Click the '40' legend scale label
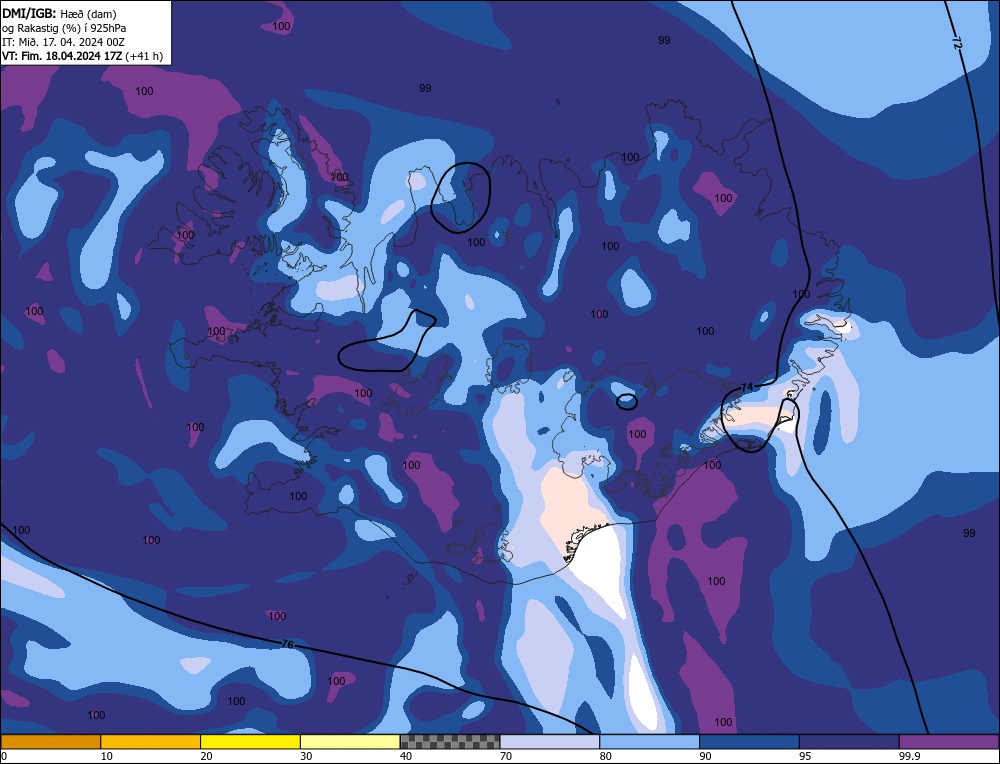The width and height of the screenshot is (1000, 764). (406, 756)
